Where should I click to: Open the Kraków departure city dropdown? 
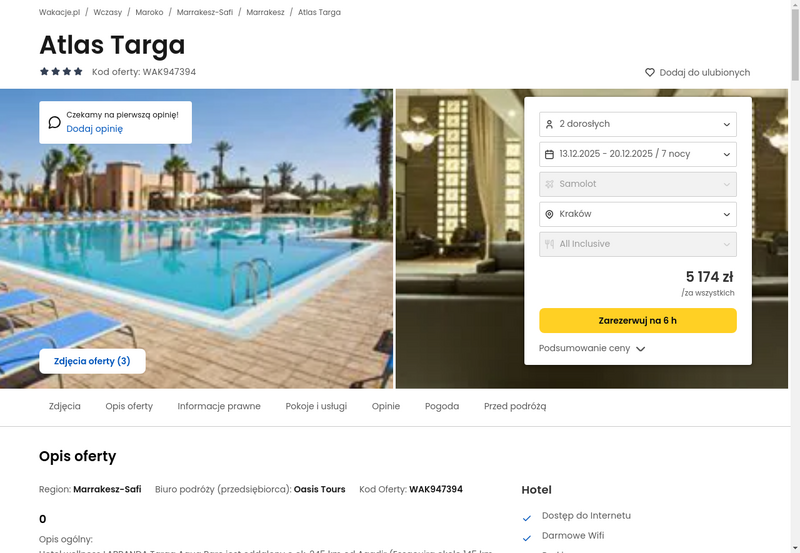point(638,214)
